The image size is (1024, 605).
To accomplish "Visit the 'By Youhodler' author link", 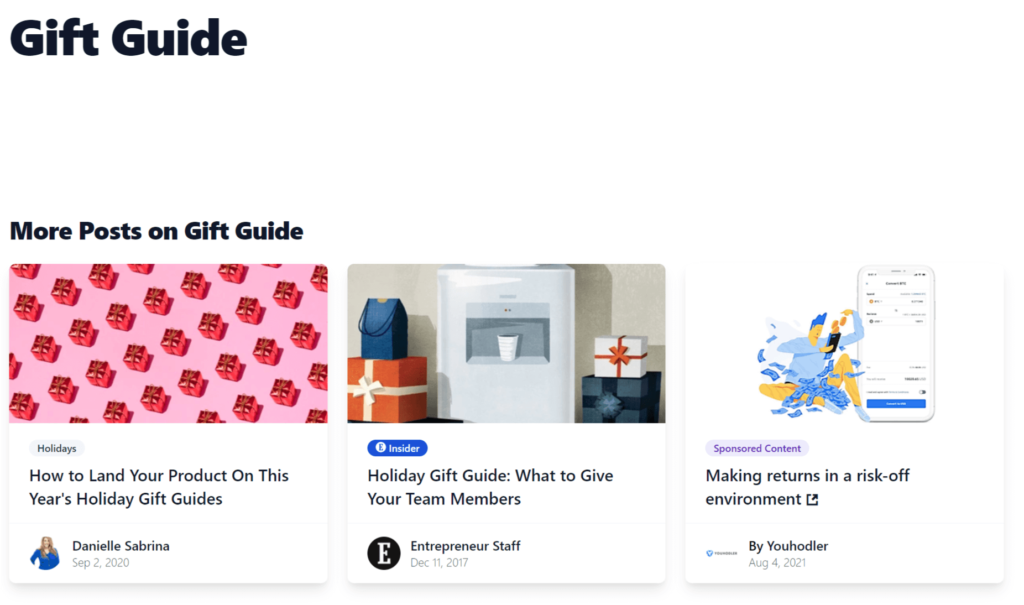I will click(x=788, y=546).
